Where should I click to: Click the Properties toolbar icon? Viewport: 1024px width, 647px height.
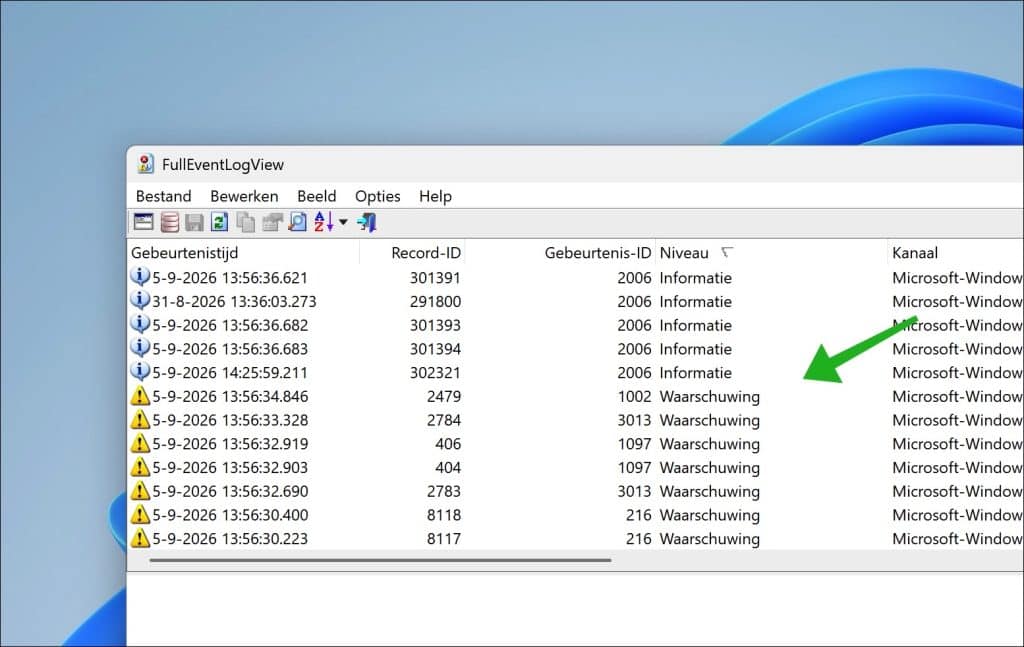(x=272, y=223)
